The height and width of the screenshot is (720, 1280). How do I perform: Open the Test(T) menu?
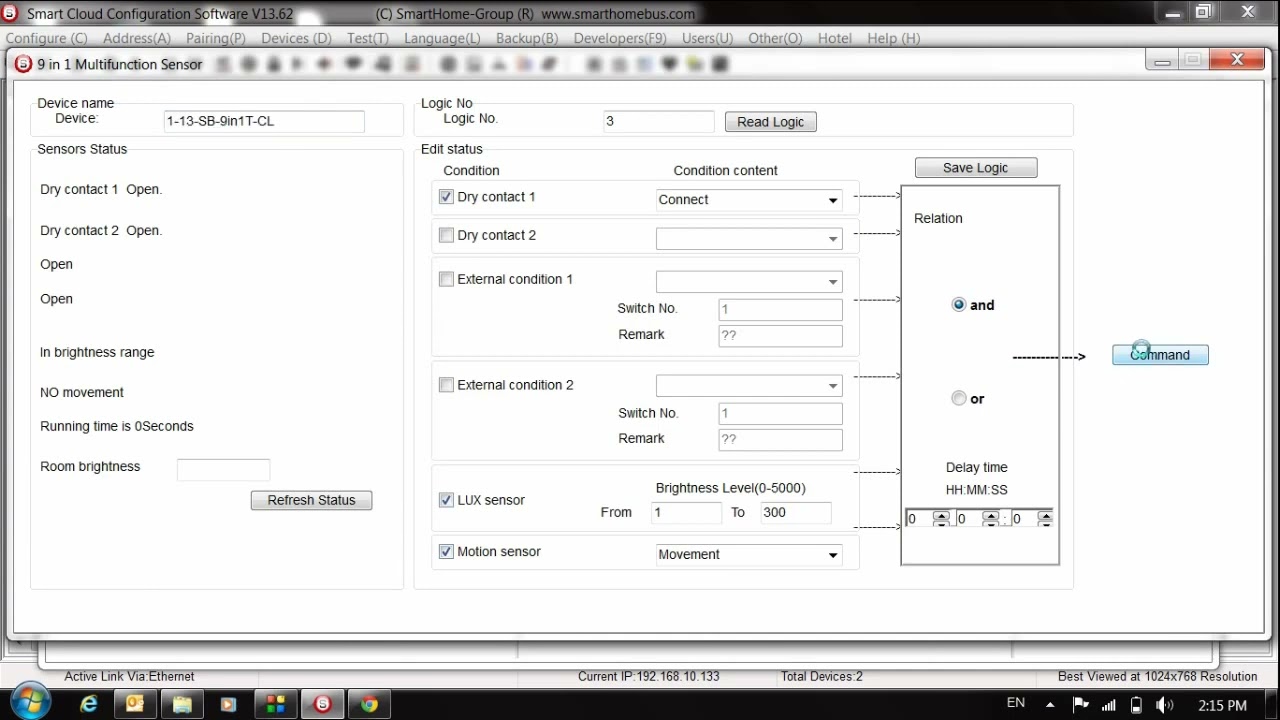(x=368, y=38)
